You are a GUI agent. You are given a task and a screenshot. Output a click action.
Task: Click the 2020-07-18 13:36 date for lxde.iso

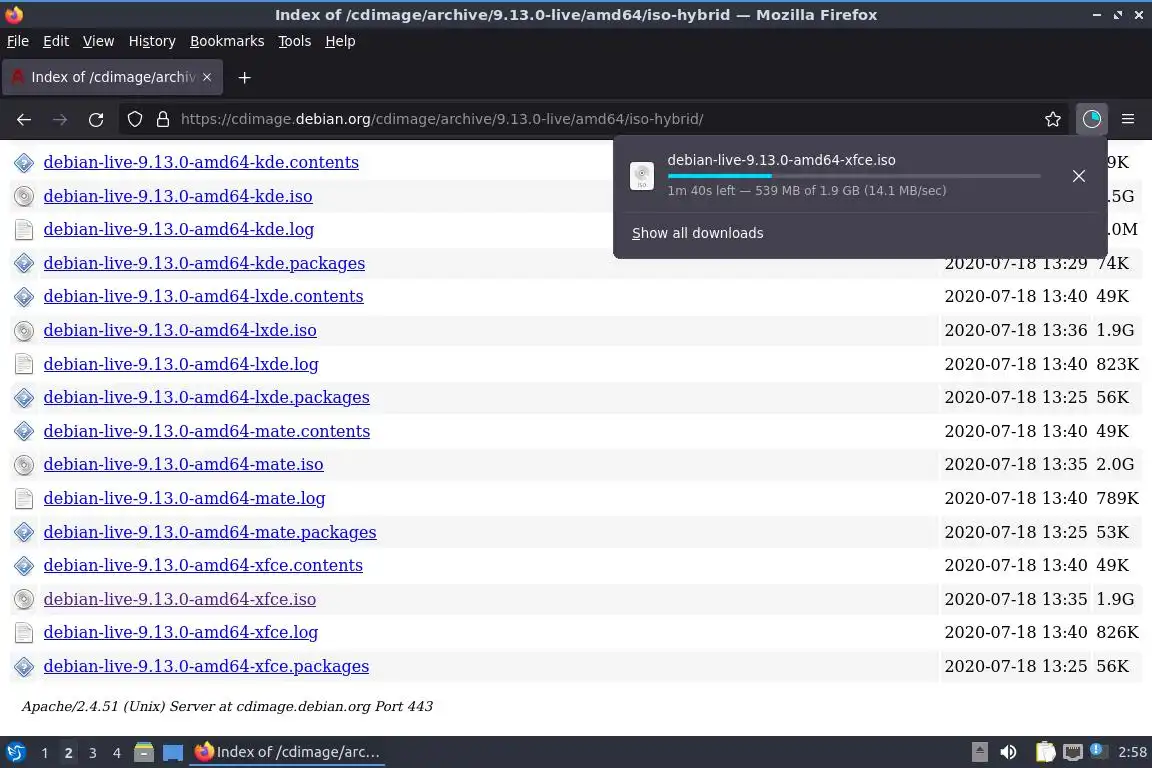click(x=1016, y=330)
